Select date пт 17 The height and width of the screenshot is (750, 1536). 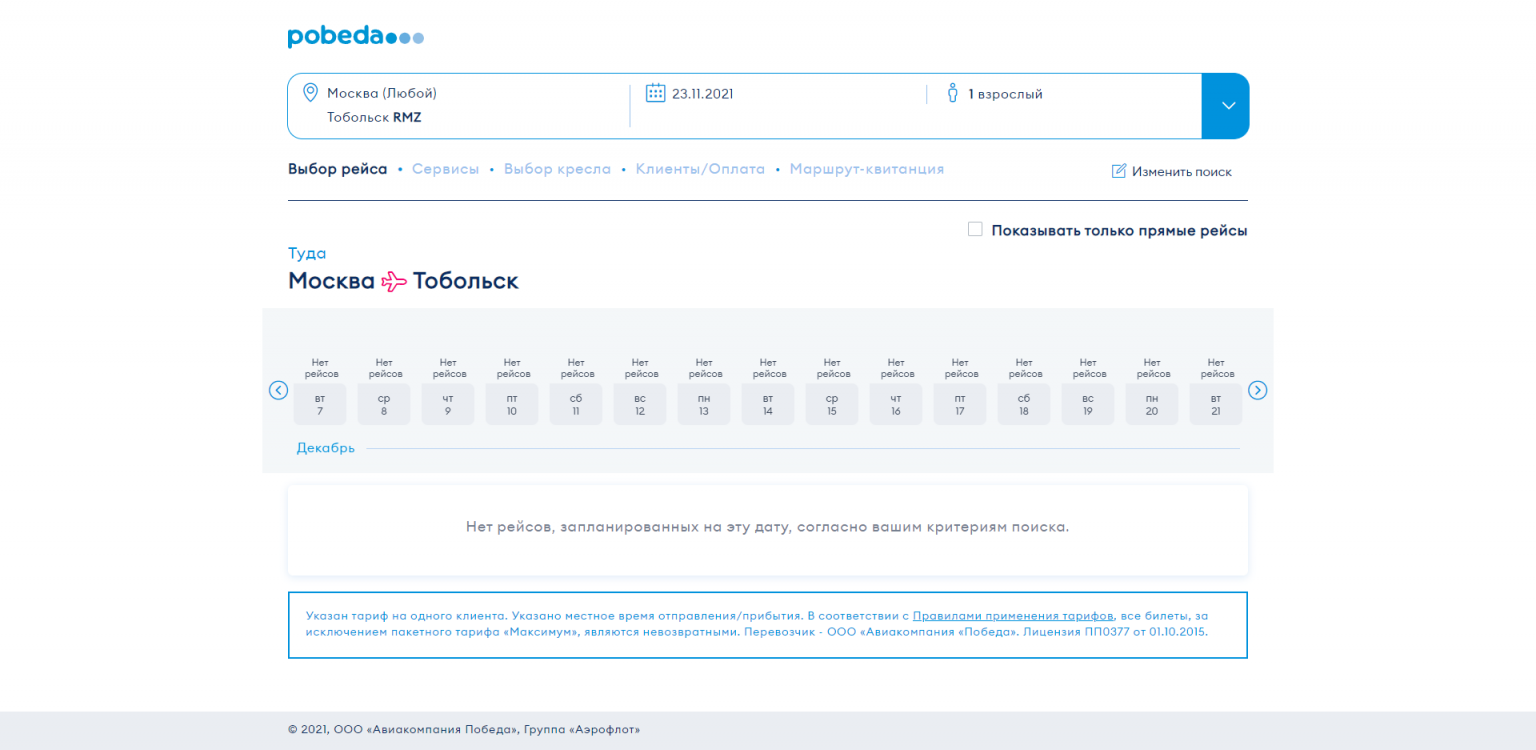(960, 404)
